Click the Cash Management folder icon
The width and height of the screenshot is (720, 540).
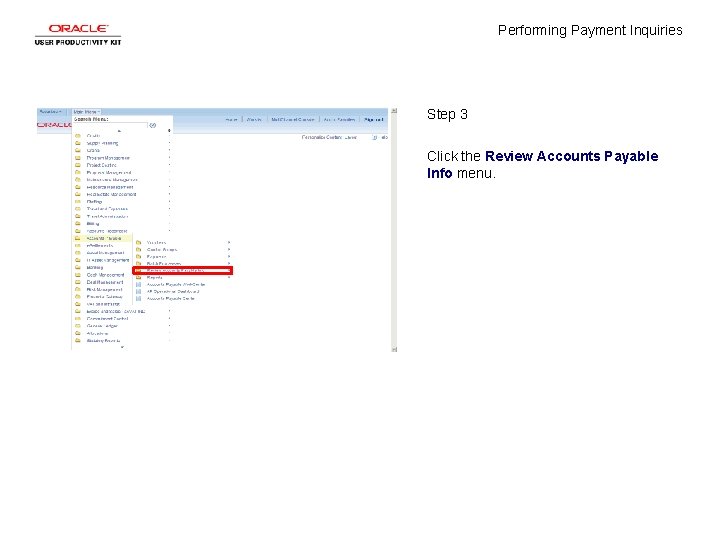pos(78,275)
